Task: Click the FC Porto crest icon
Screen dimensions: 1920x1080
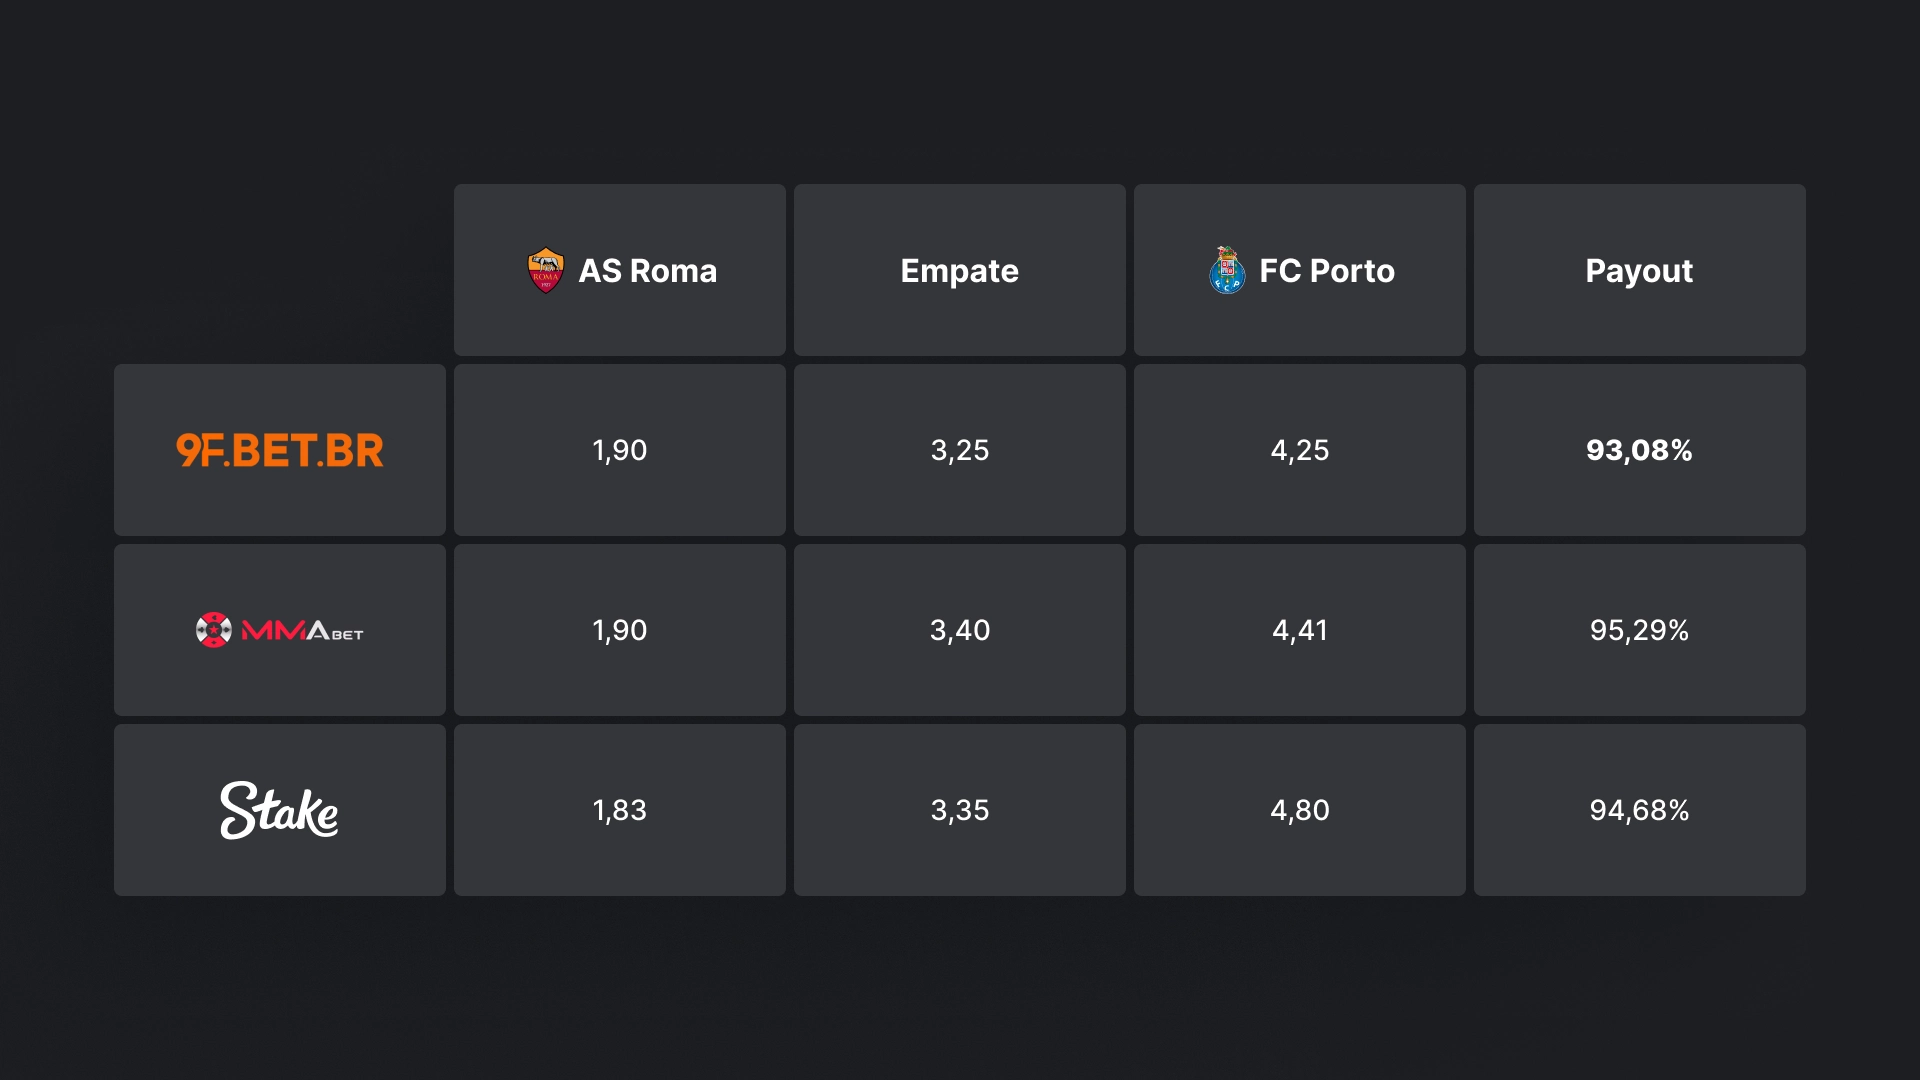Action: tap(1227, 271)
